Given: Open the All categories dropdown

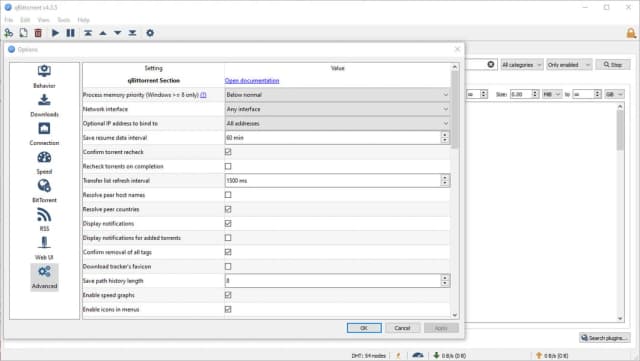Looking at the screenshot, I should click(522, 65).
